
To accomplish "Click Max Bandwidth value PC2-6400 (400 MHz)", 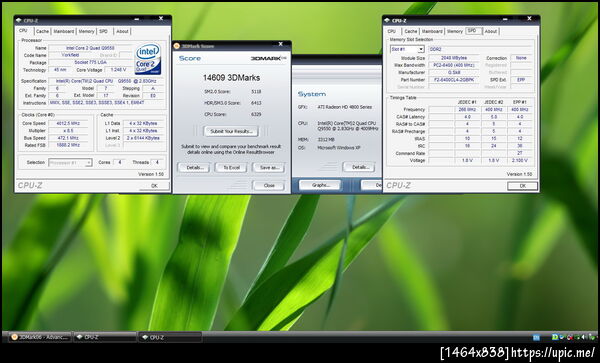I will tap(453, 65).
